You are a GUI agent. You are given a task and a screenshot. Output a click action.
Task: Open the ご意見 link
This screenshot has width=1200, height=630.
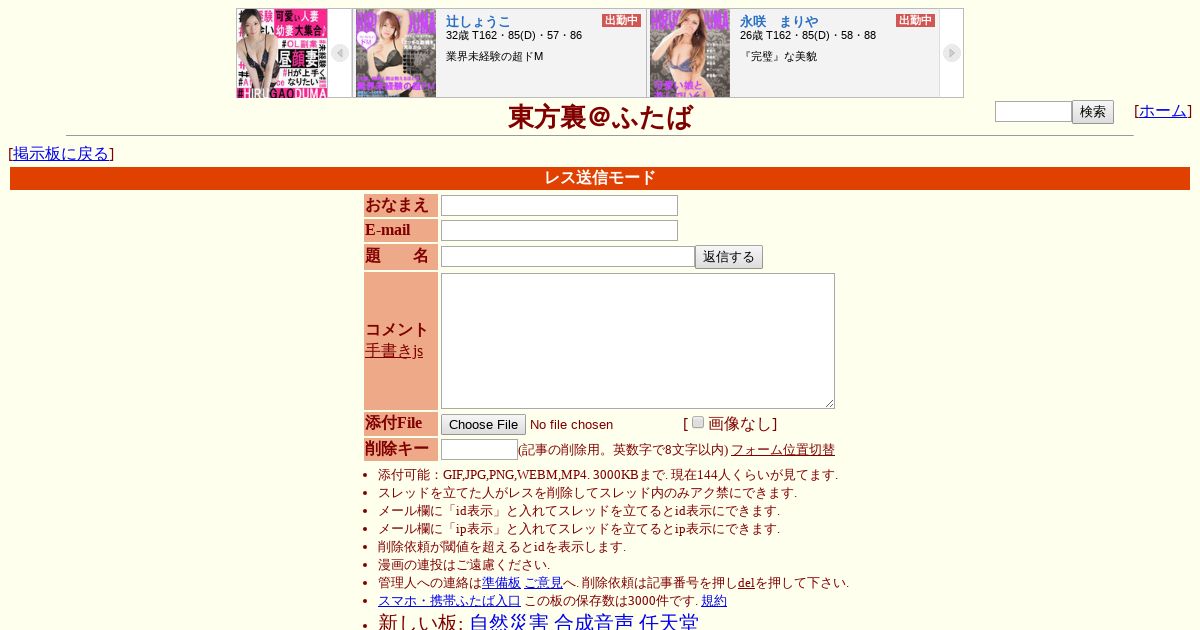[543, 583]
